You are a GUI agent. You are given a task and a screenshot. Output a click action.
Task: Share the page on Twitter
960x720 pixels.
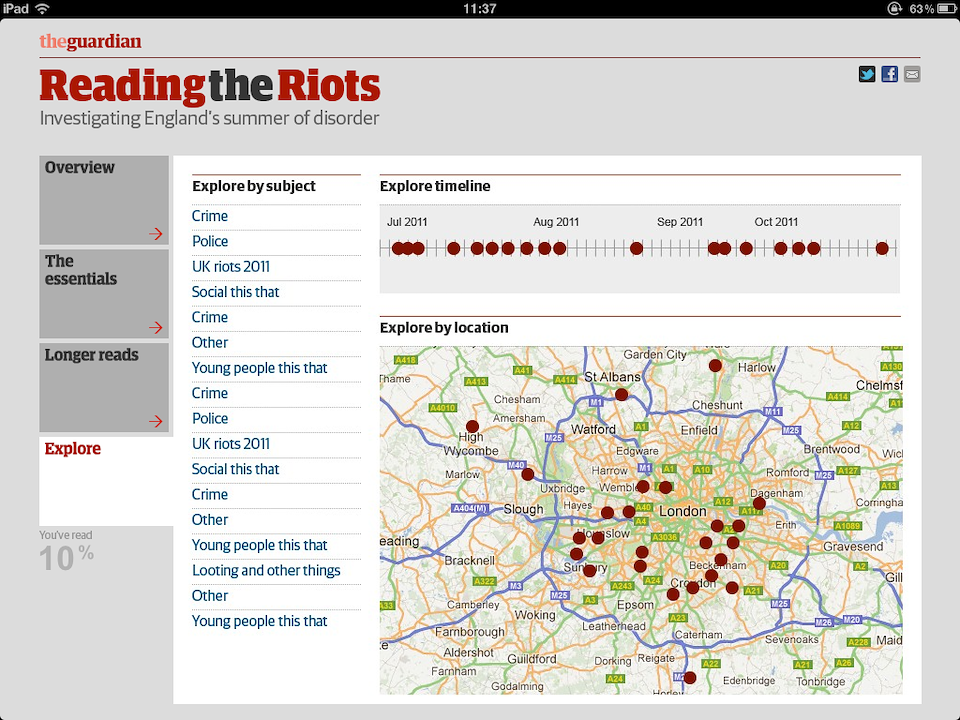point(866,74)
